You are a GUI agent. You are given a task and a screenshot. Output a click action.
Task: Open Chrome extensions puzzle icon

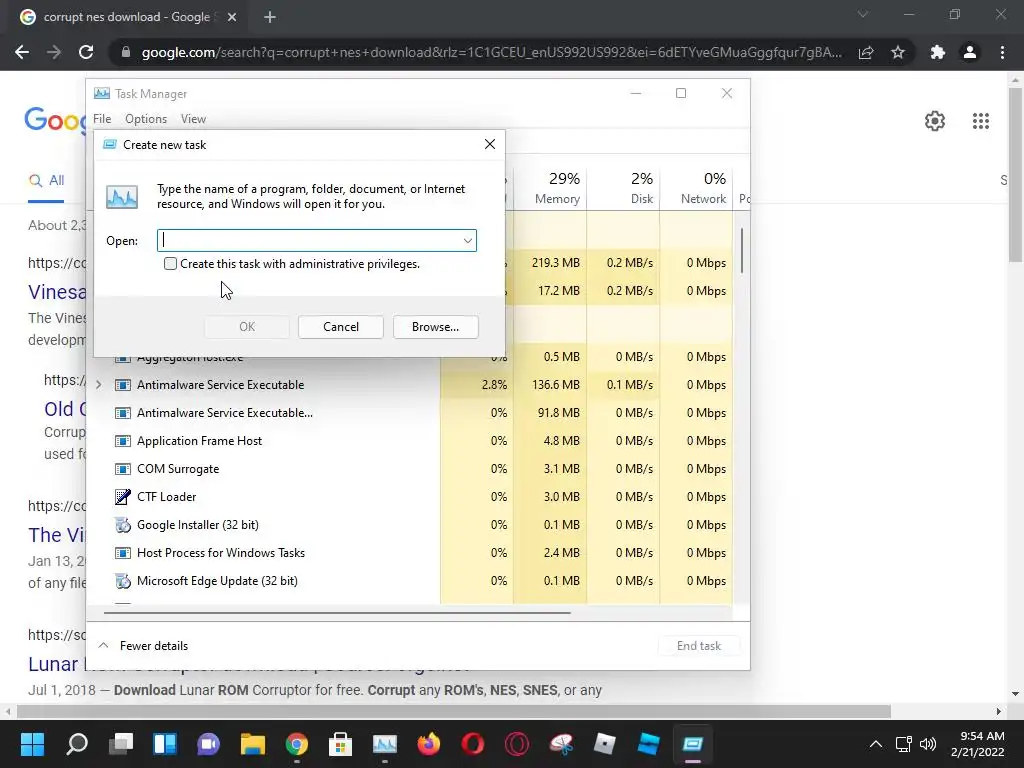938,52
